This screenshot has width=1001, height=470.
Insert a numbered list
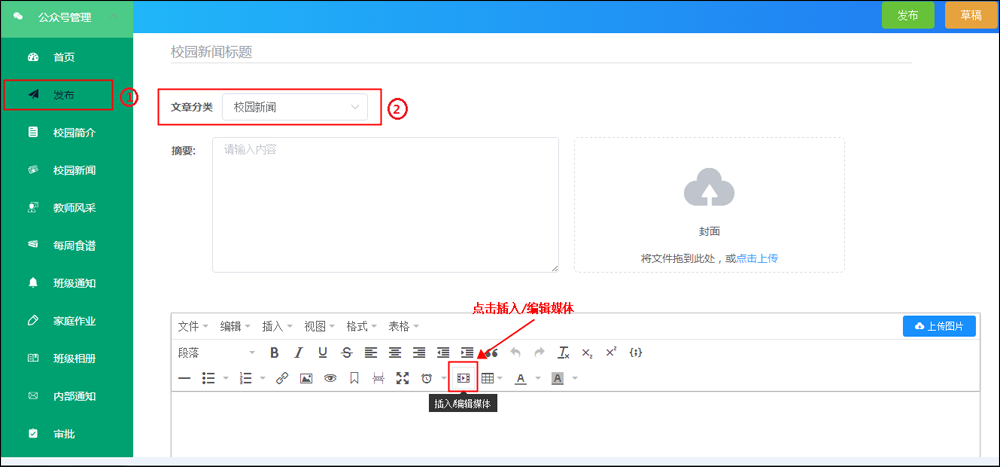(x=245, y=379)
